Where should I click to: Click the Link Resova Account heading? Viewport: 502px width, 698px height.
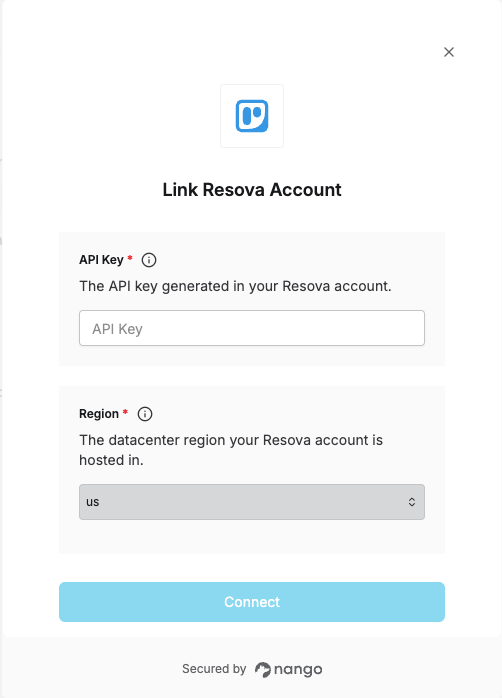pyautogui.click(x=252, y=190)
